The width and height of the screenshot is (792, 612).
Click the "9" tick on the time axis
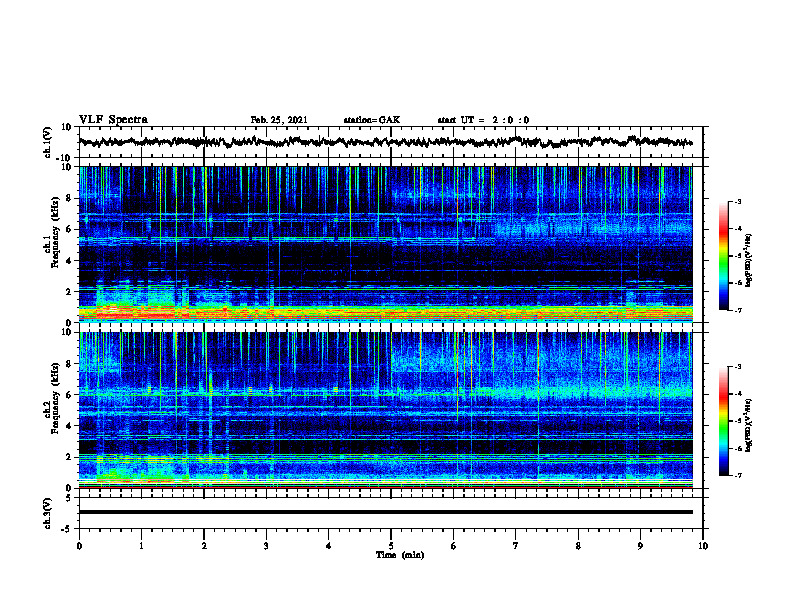pyautogui.click(x=640, y=546)
